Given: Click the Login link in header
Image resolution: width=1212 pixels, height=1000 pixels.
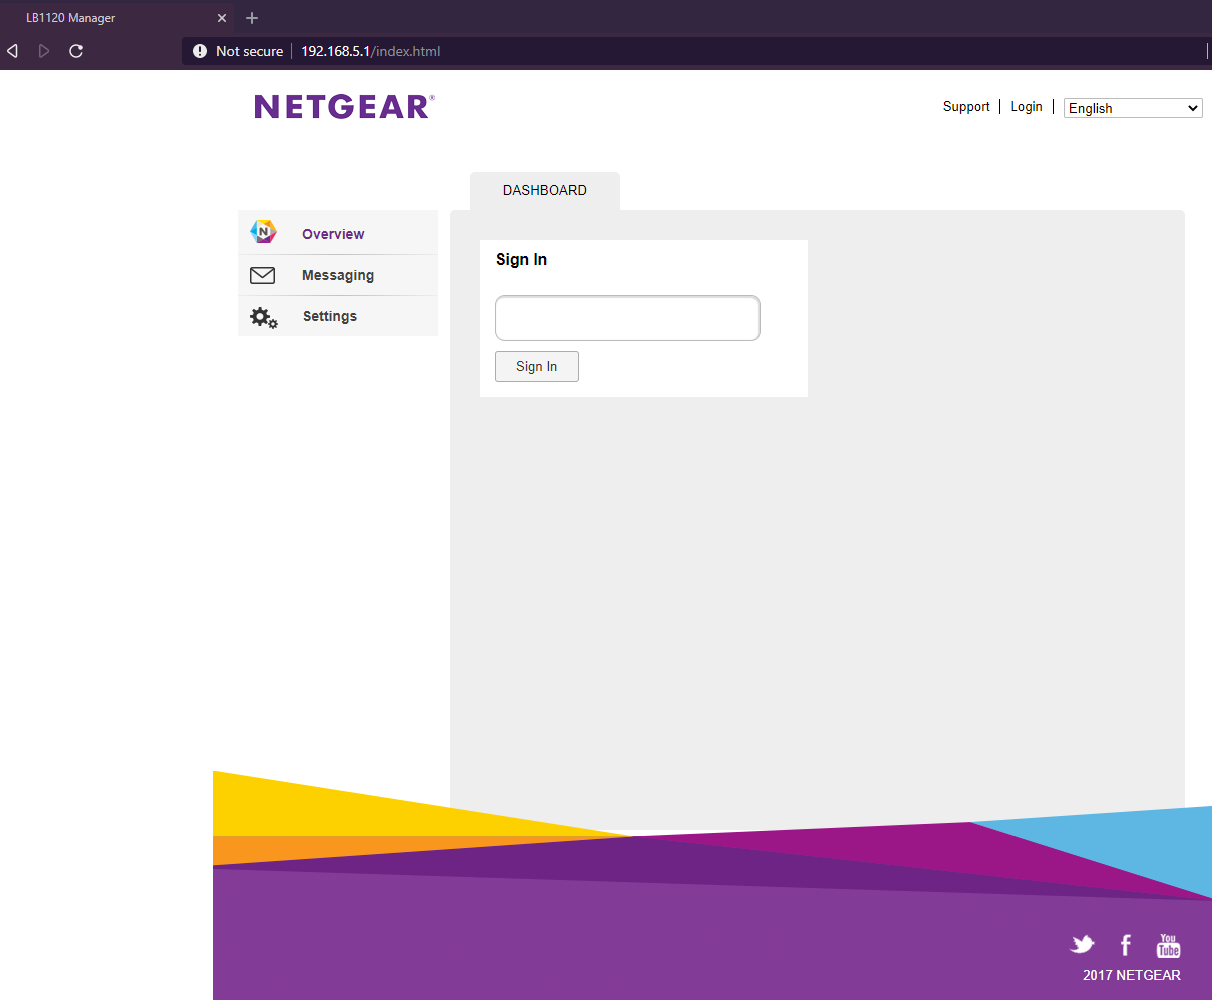Looking at the screenshot, I should coord(1026,107).
